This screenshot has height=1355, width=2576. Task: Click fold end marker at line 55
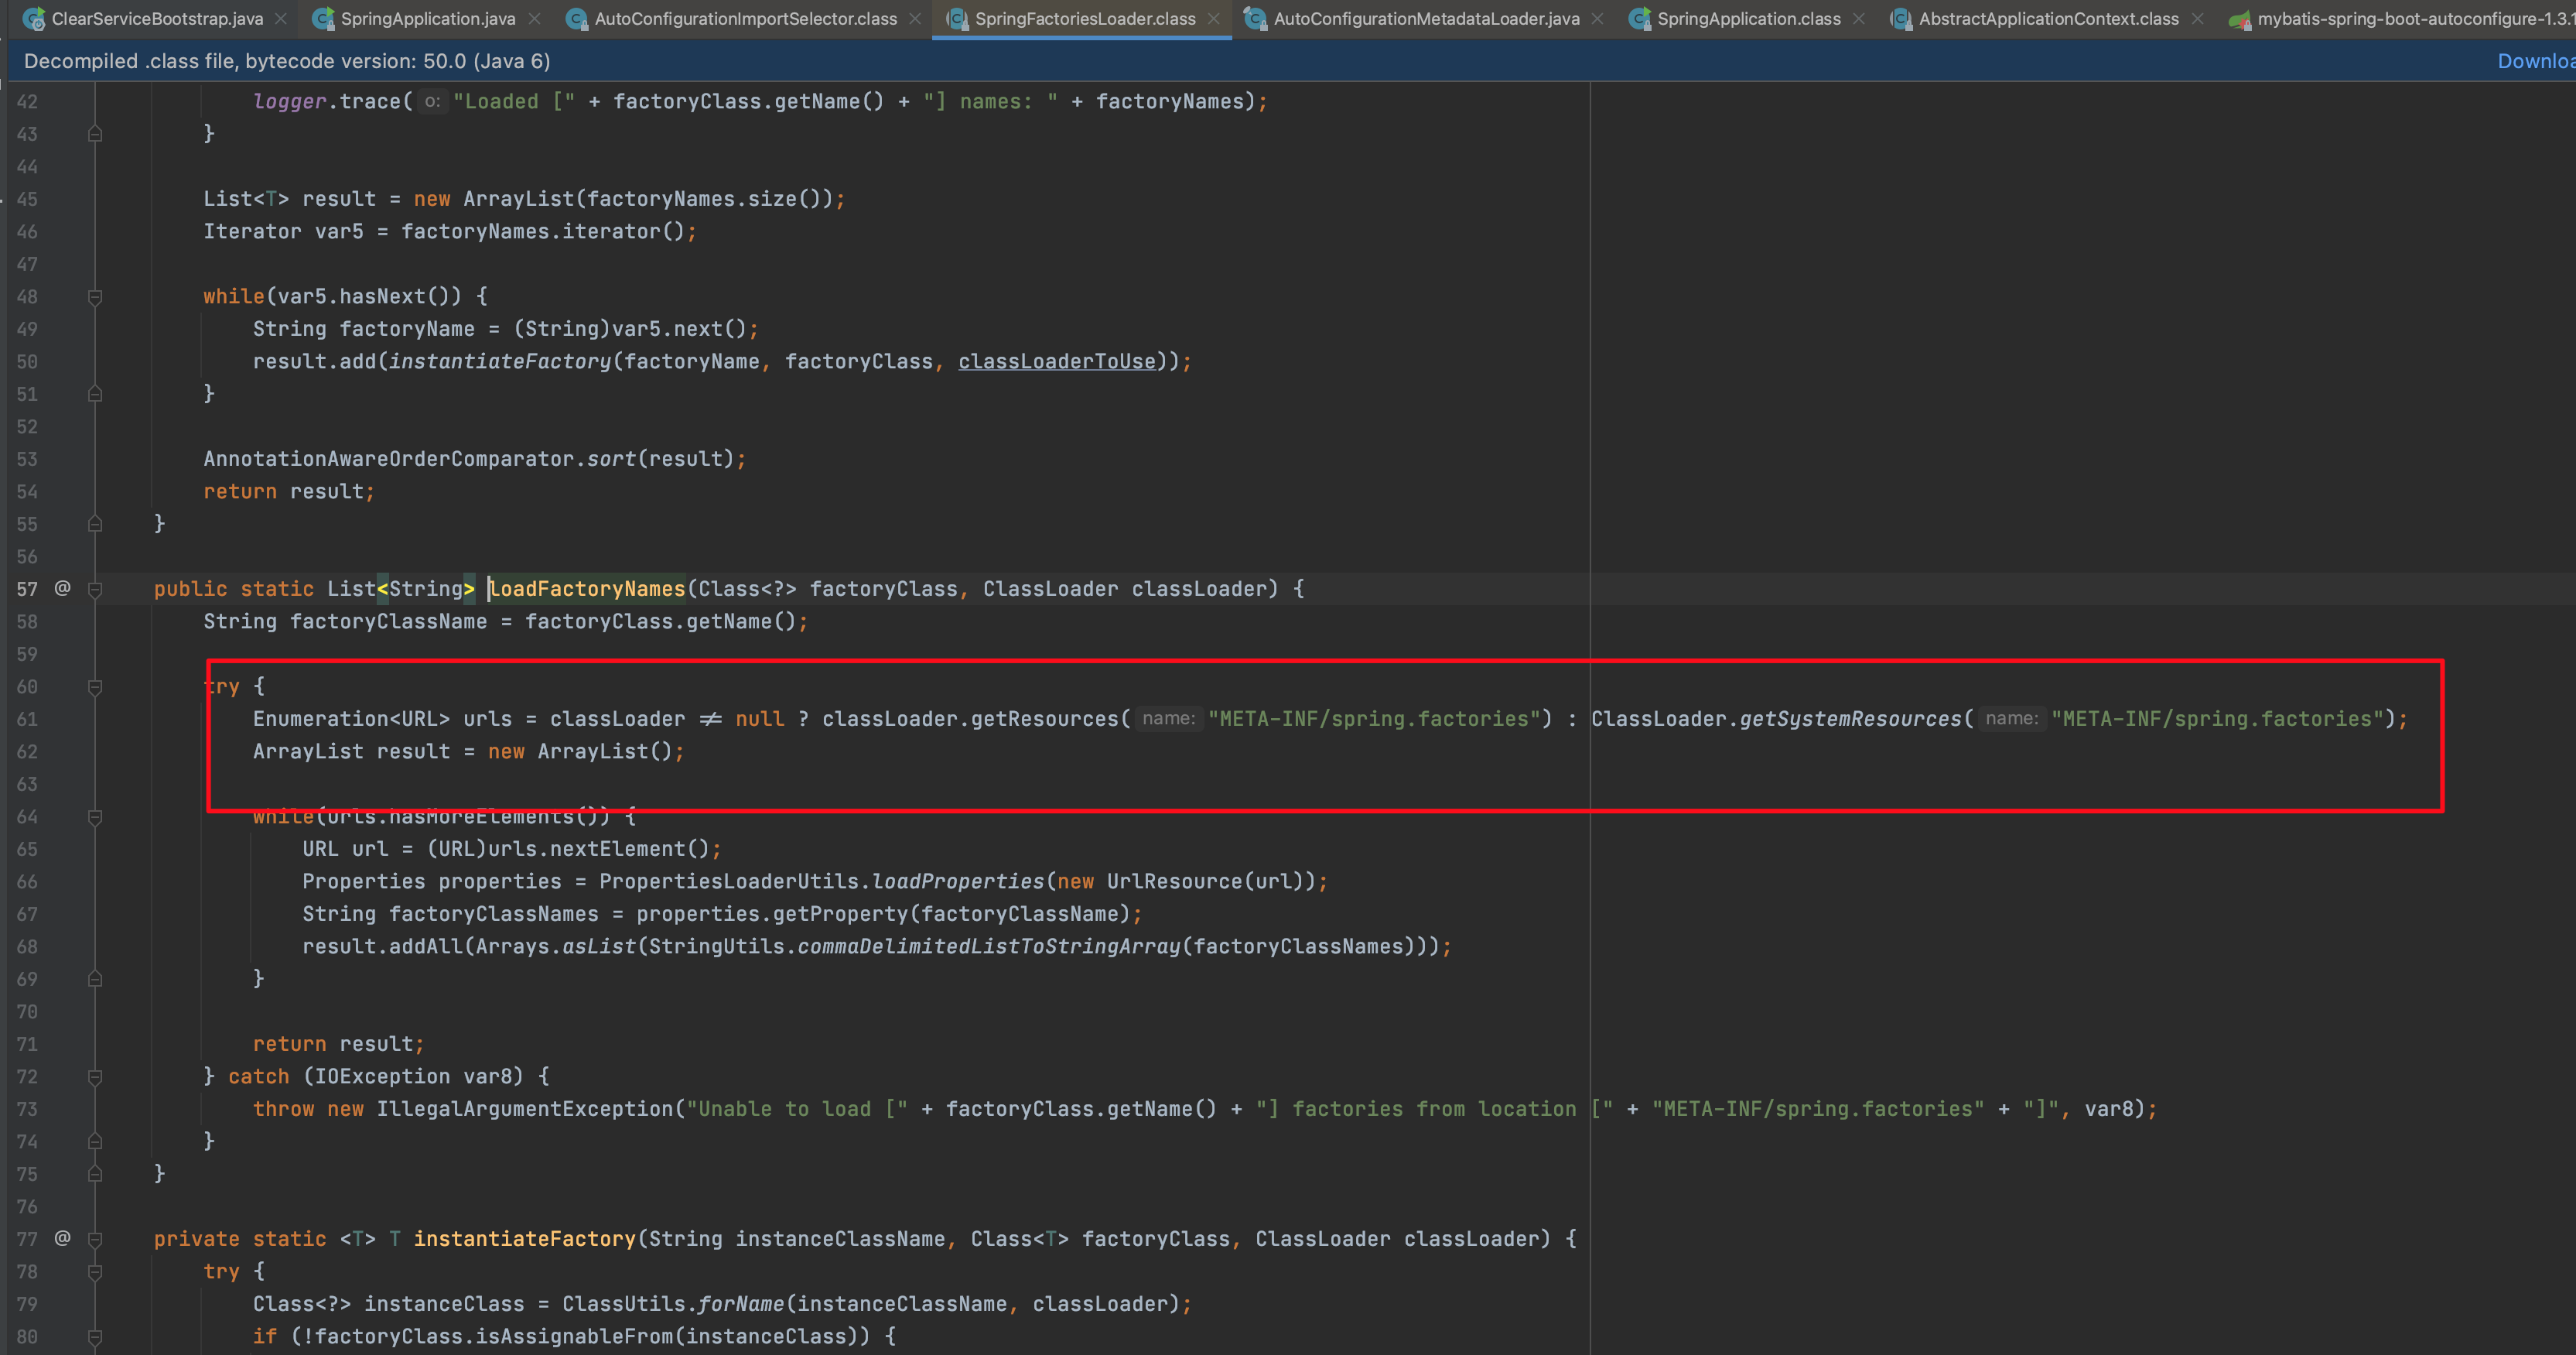point(95,523)
